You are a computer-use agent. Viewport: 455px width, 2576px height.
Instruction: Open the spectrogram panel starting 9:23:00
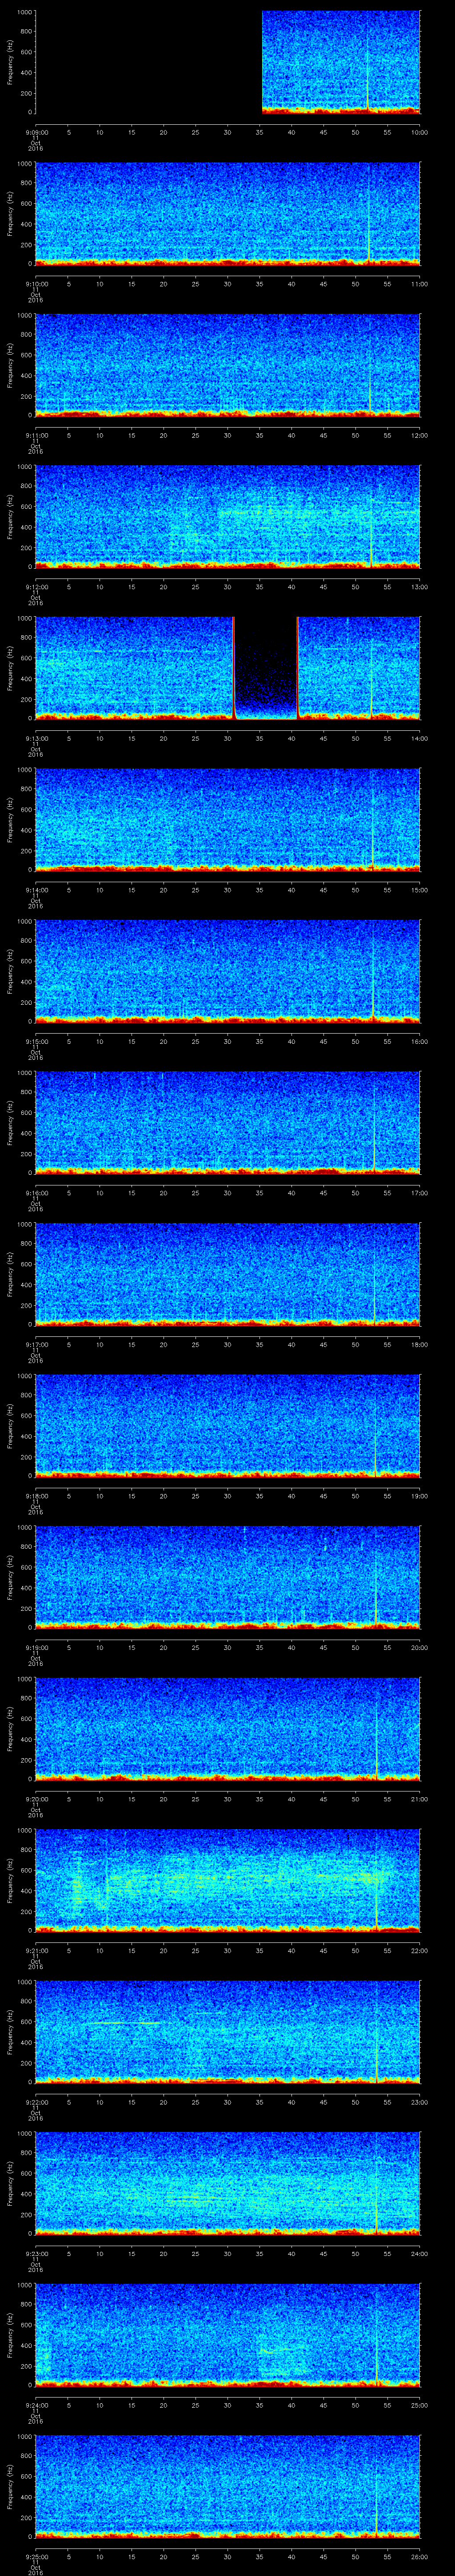coord(228,2183)
